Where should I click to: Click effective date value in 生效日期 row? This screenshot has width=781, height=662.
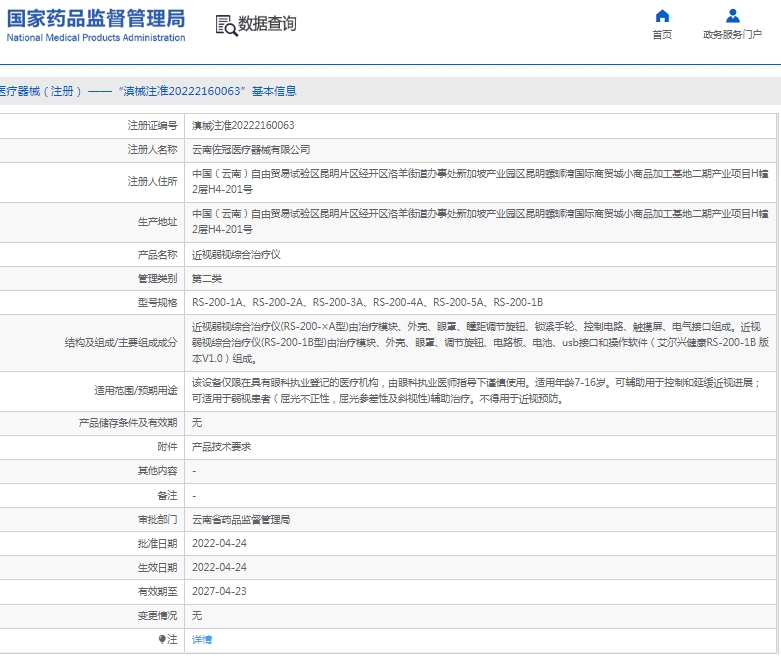click(219, 567)
